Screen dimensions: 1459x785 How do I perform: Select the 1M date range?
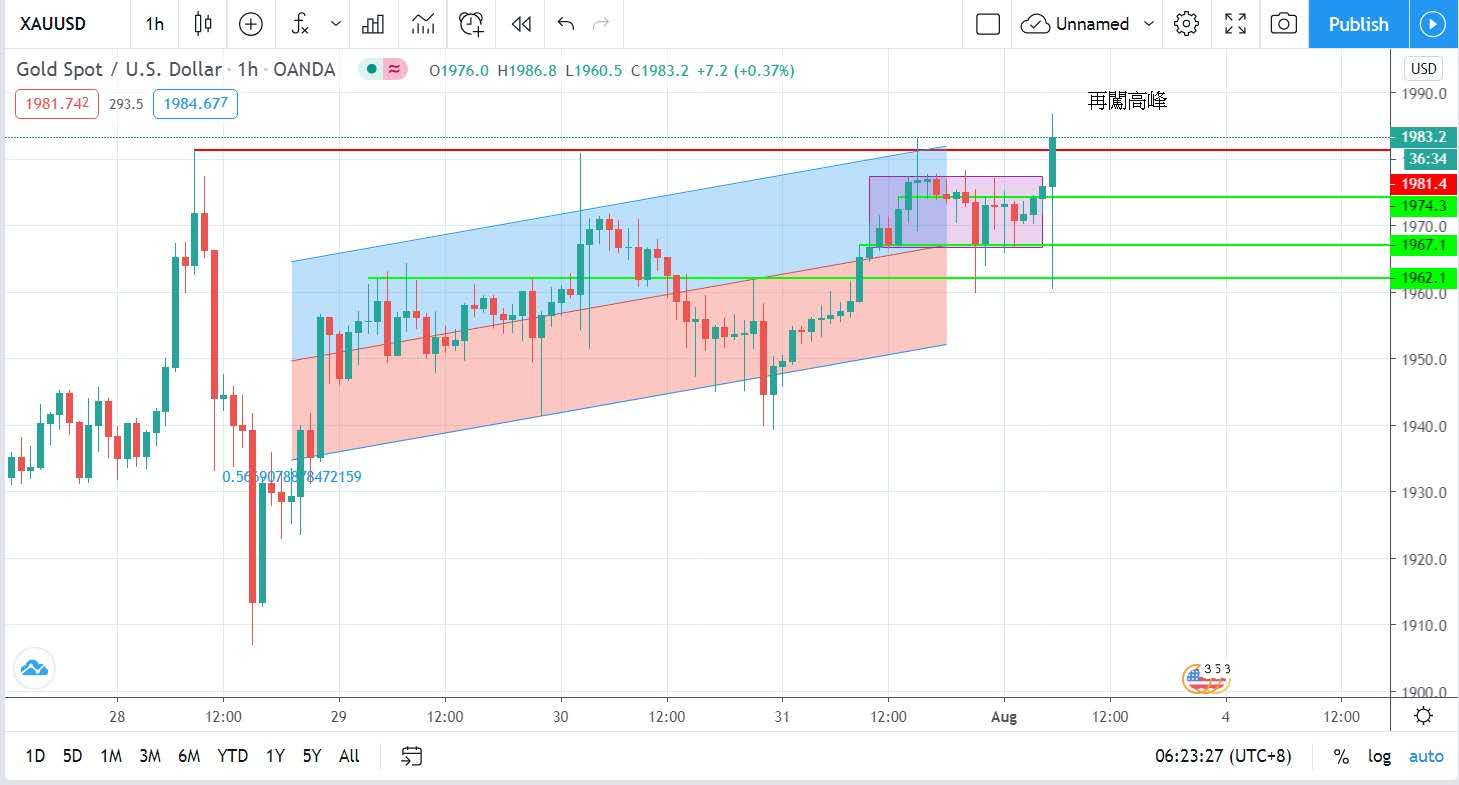(111, 756)
